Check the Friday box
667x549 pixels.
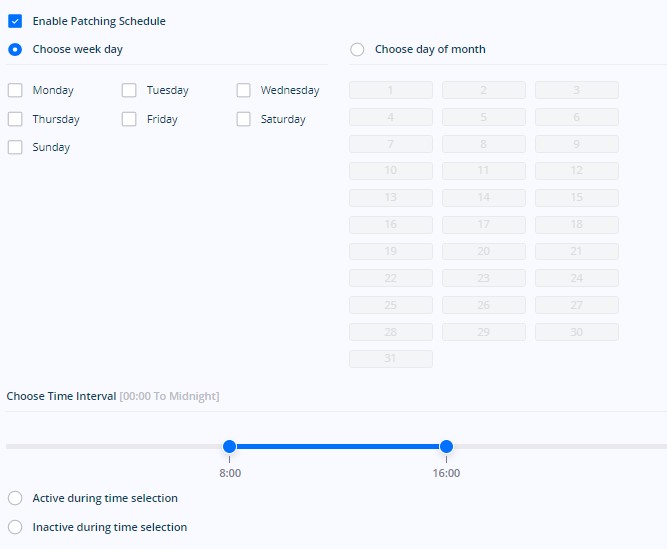click(129, 119)
